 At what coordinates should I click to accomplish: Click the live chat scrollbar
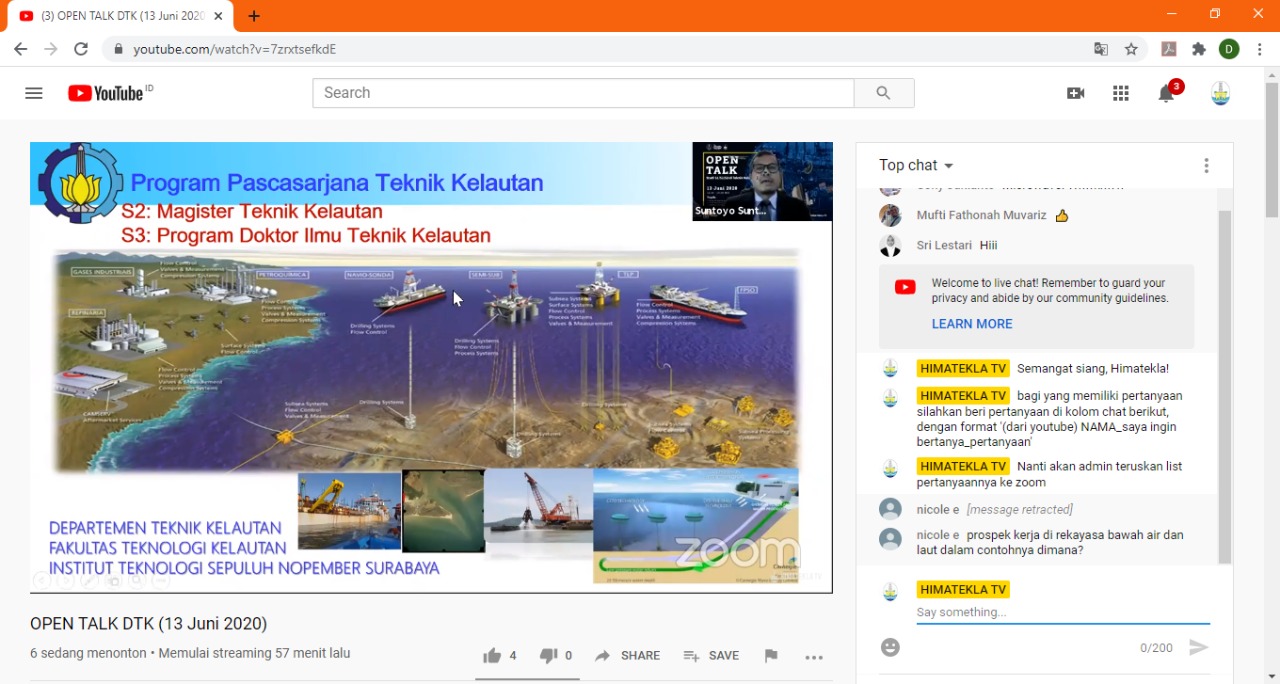pyautogui.click(x=1225, y=388)
